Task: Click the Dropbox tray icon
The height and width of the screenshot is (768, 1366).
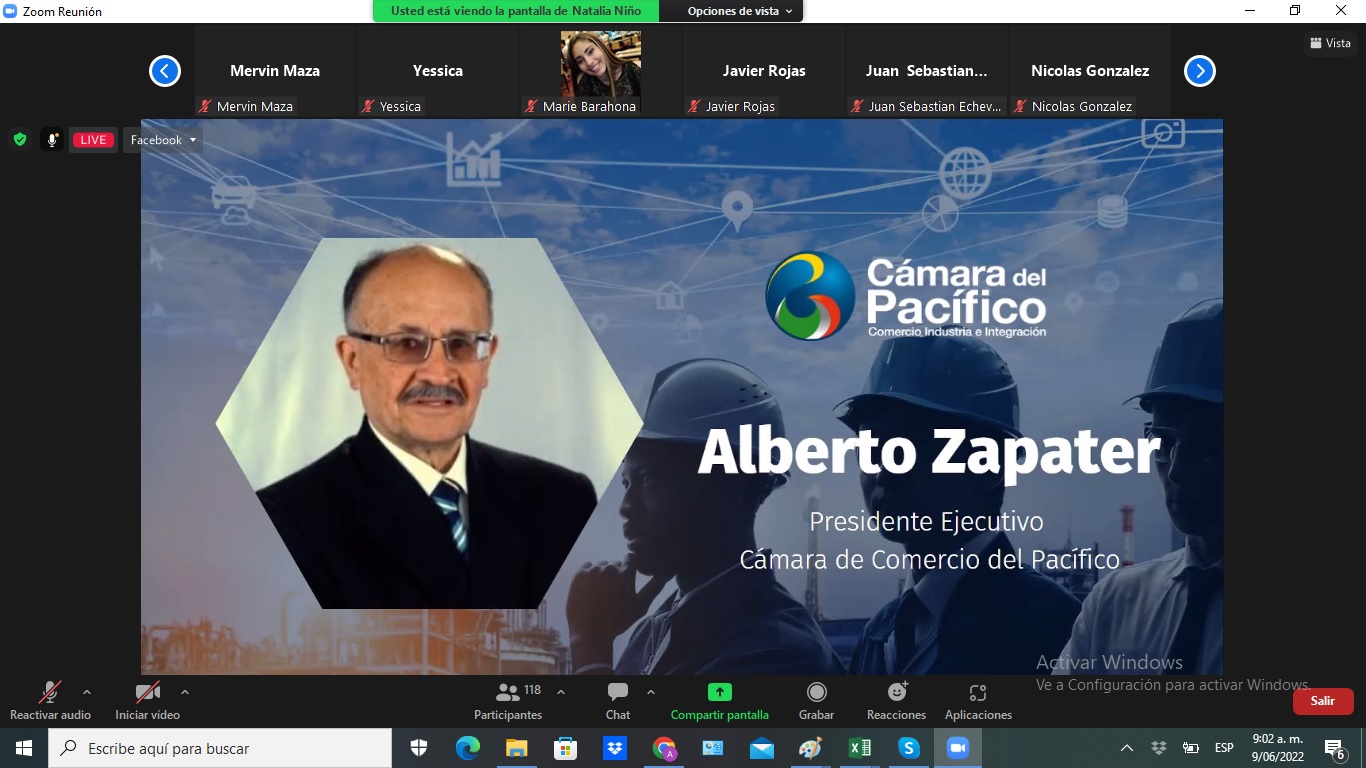Action: click(x=1159, y=748)
